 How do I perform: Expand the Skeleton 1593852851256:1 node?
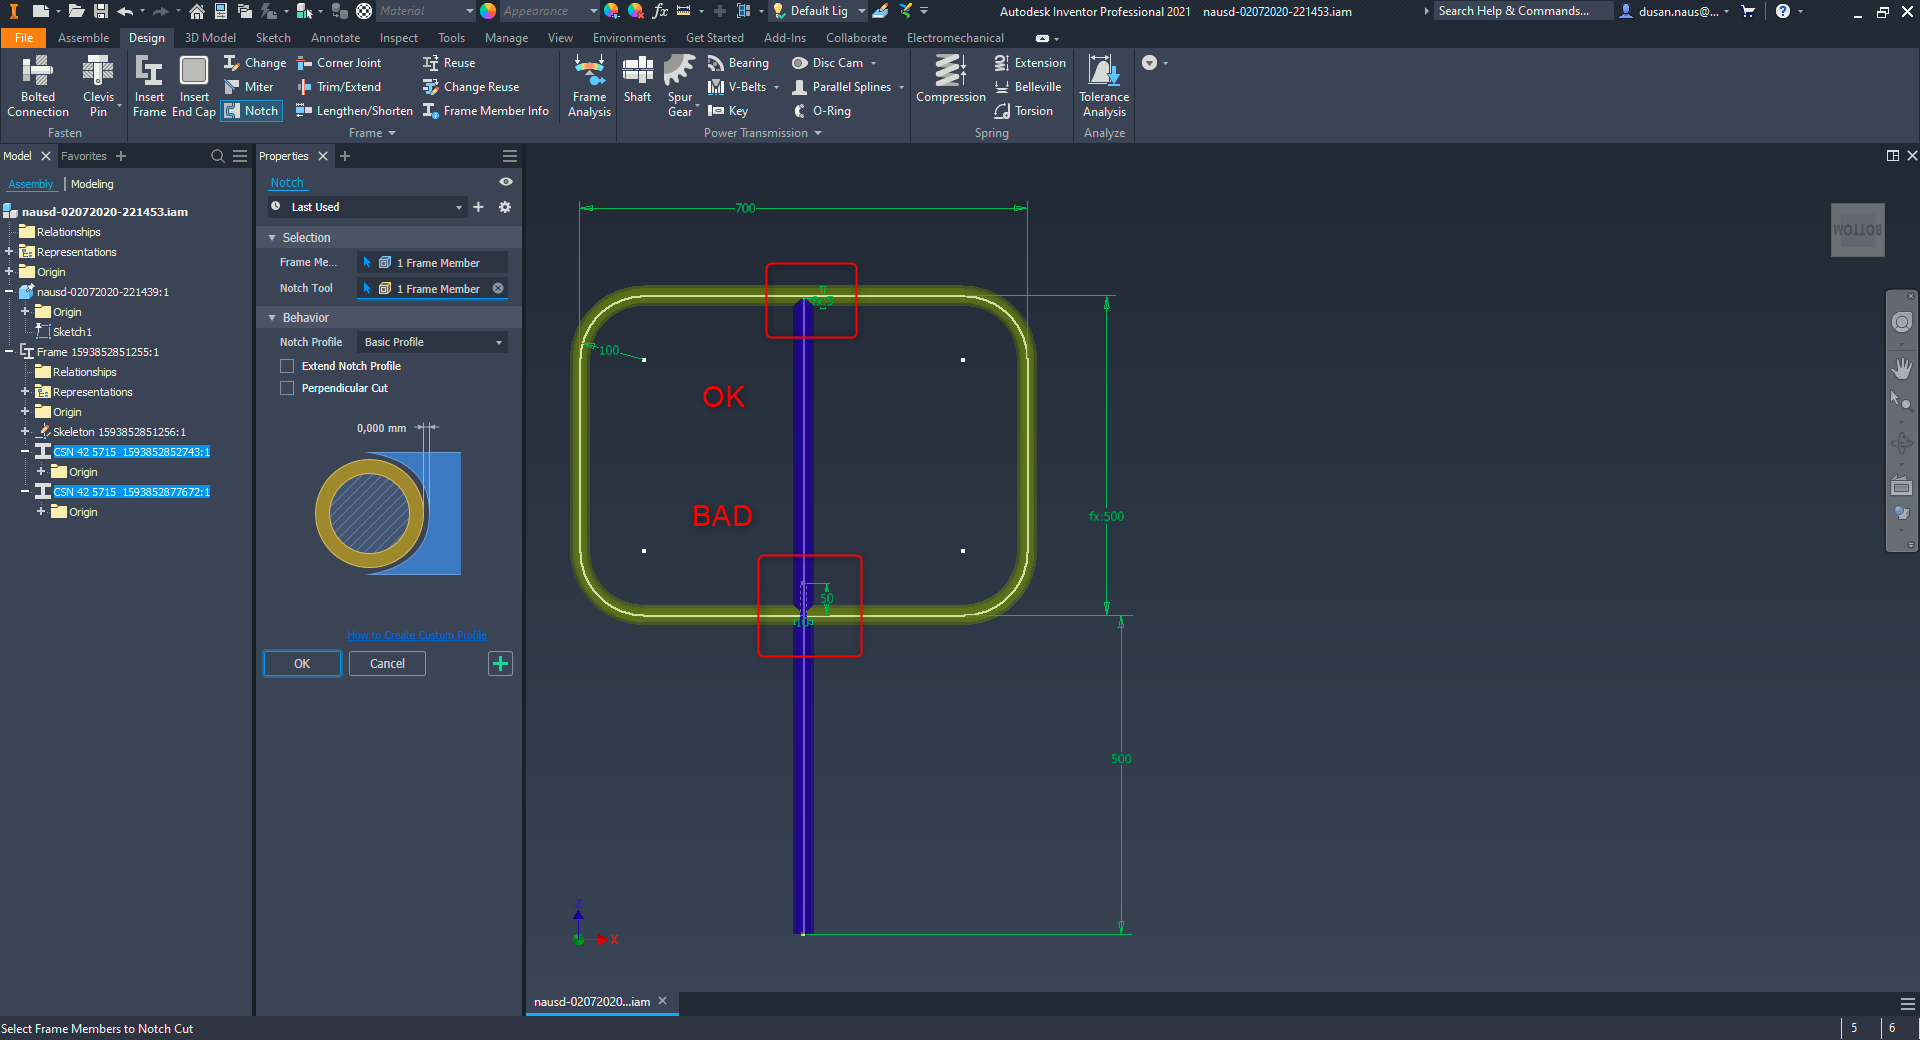click(25, 432)
